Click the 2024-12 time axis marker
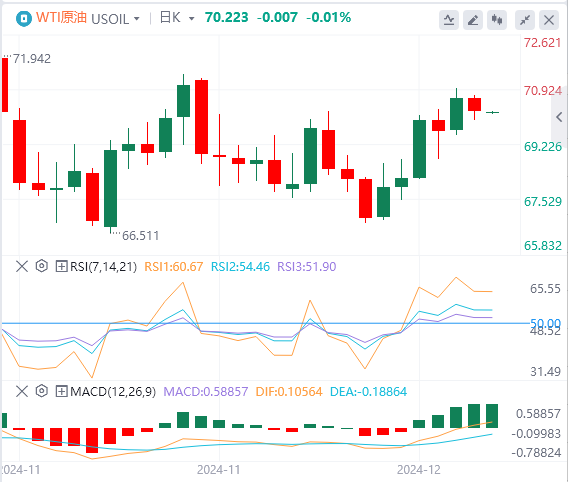 [x=419, y=470]
